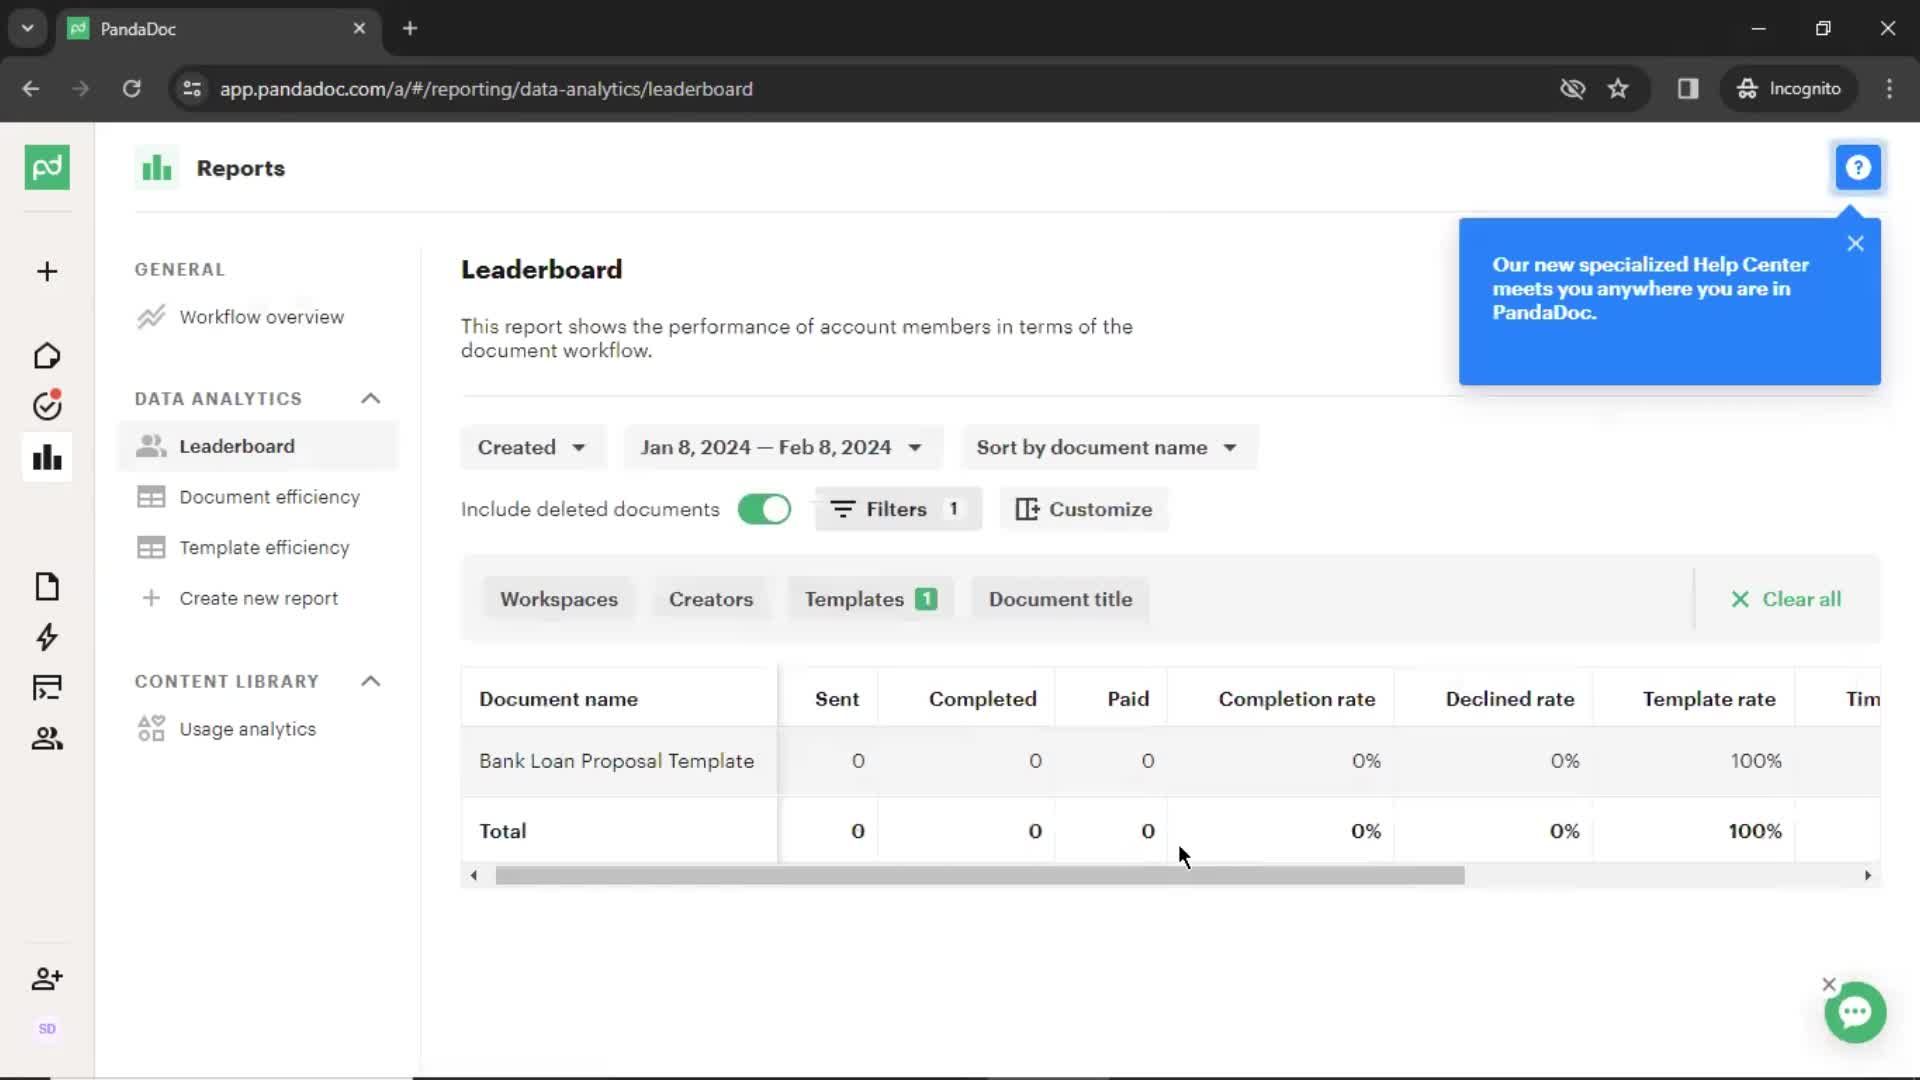Click the Contacts icon in sidebar
This screenshot has width=1920, height=1080.
click(x=46, y=738)
